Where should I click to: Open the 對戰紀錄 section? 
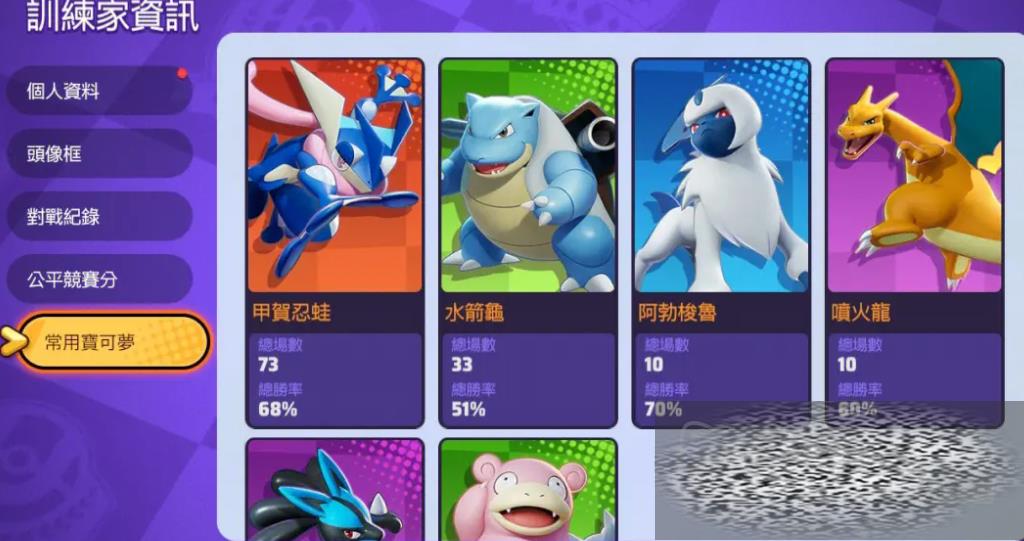click(x=99, y=216)
